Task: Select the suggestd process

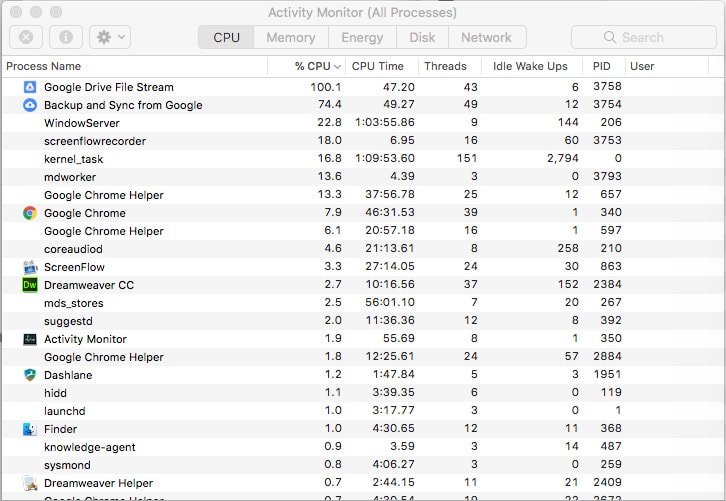Action: 68,321
